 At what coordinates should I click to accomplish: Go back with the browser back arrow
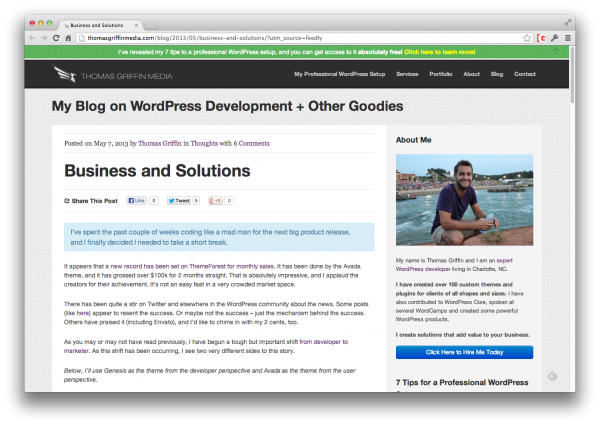coord(32,38)
